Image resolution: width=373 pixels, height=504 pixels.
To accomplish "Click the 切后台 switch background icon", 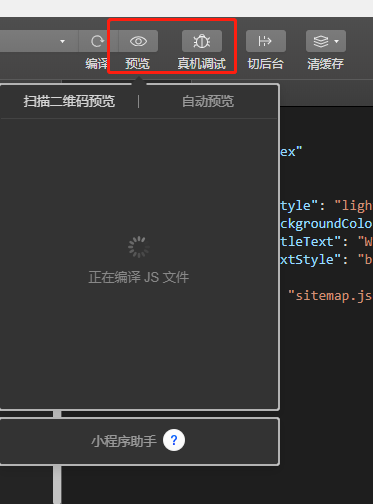I will point(266,41).
